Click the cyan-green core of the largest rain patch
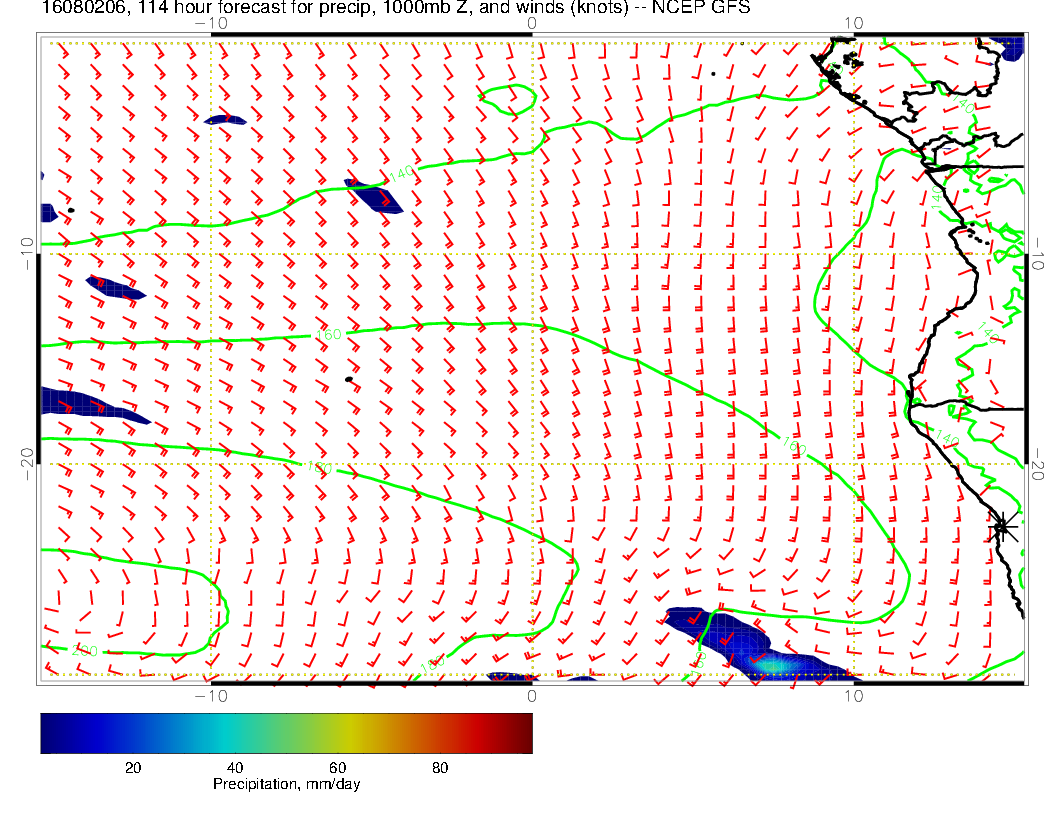Image resolution: width=1056 pixels, height=816 pixels. click(778, 663)
